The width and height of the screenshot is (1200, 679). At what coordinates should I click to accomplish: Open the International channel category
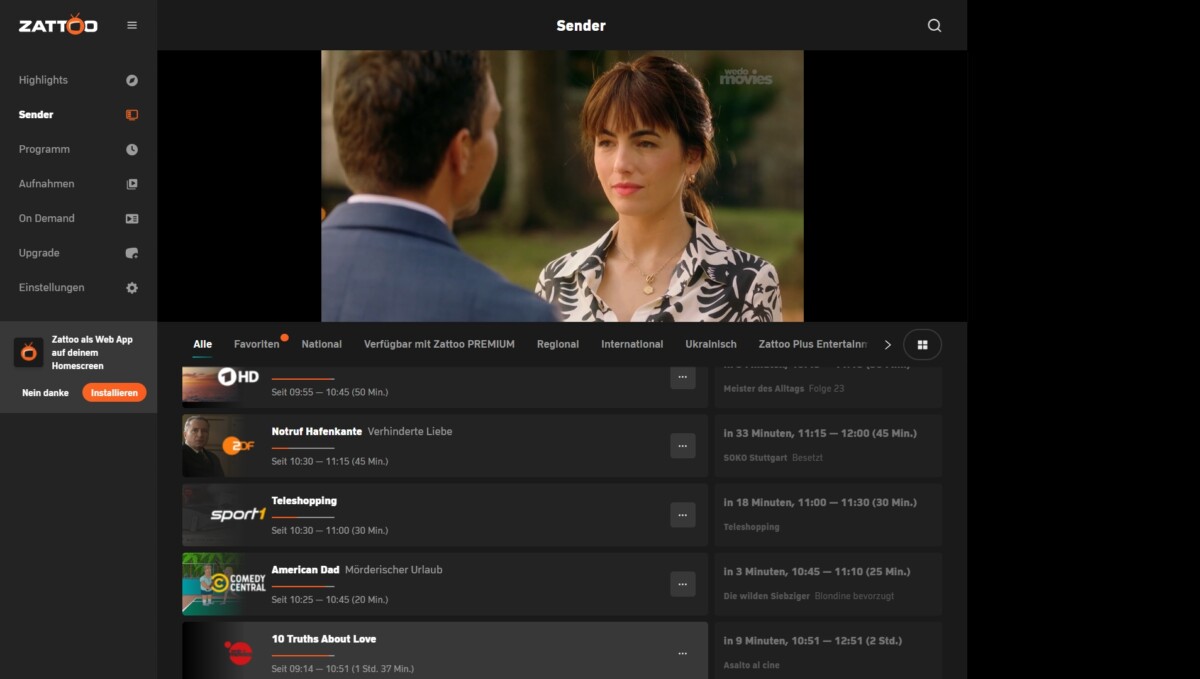coord(631,343)
